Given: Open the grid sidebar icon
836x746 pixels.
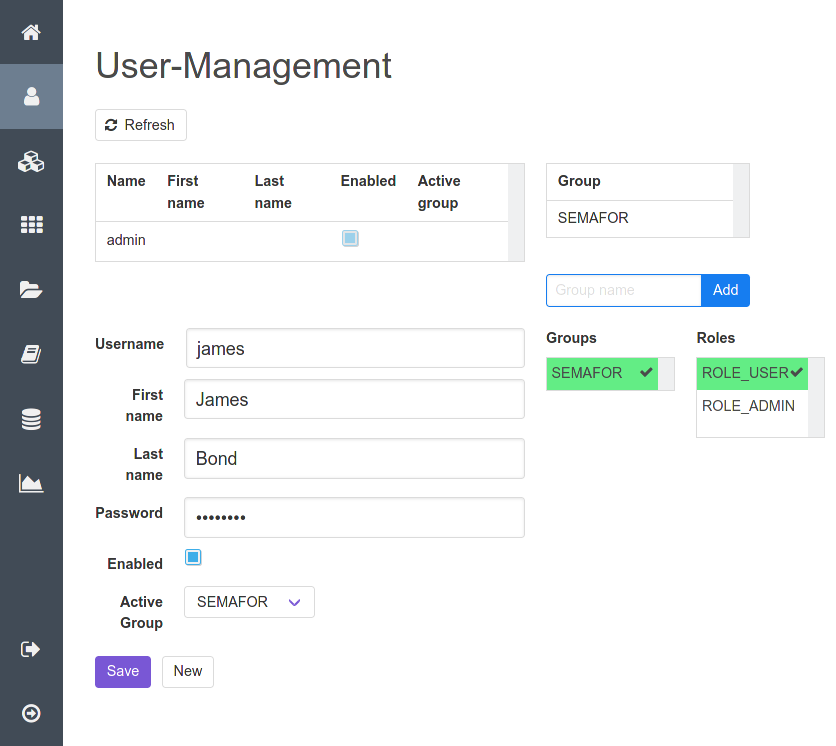Looking at the screenshot, I should click(x=31, y=224).
